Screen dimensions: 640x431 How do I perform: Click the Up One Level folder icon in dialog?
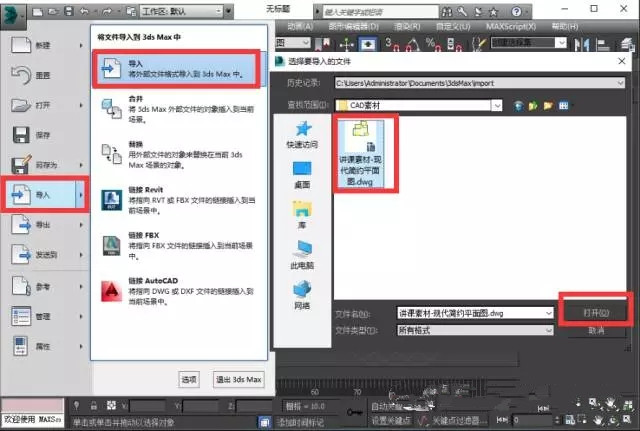pyautogui.click(x=533, y=106)
